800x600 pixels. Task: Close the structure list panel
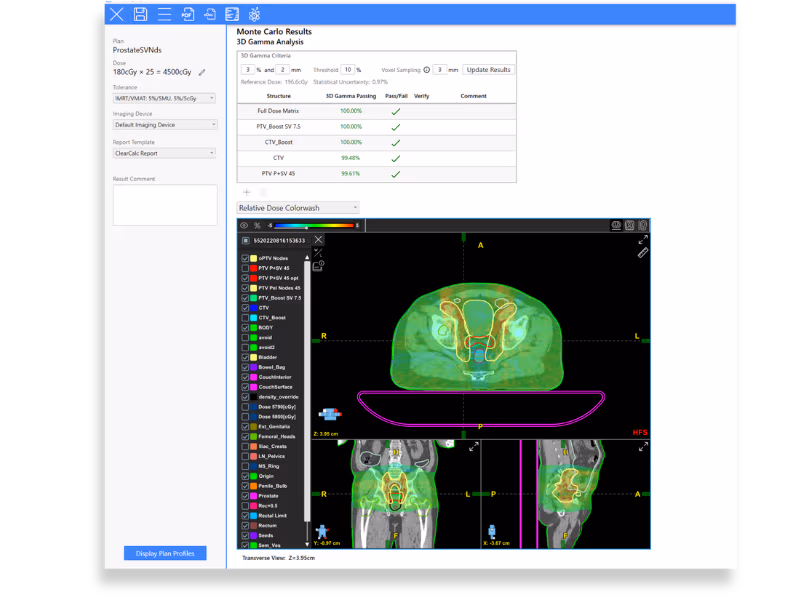pyautogui.click(x=318, y=240)
